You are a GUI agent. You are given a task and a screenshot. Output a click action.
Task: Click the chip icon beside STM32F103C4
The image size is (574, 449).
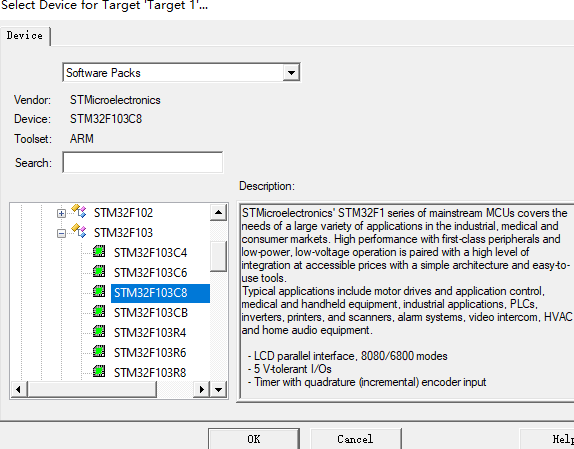99,251
